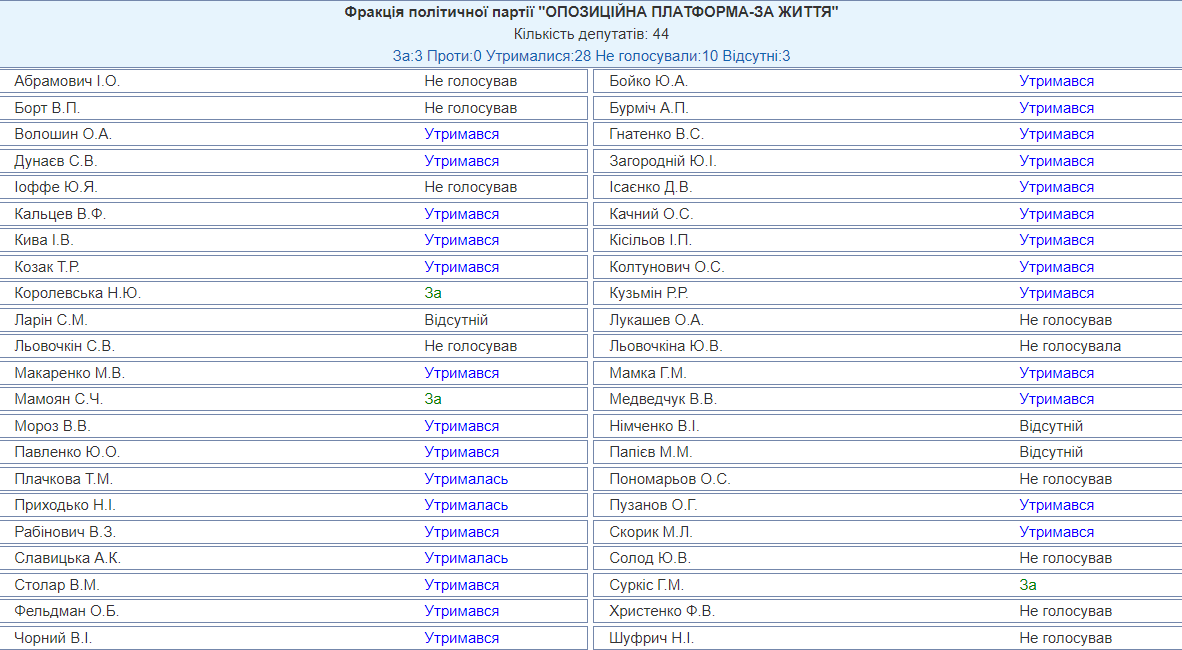Click the "За" vote of Мамоян С.Ч.
The image size is (1182, 650).
click(433, 399)
